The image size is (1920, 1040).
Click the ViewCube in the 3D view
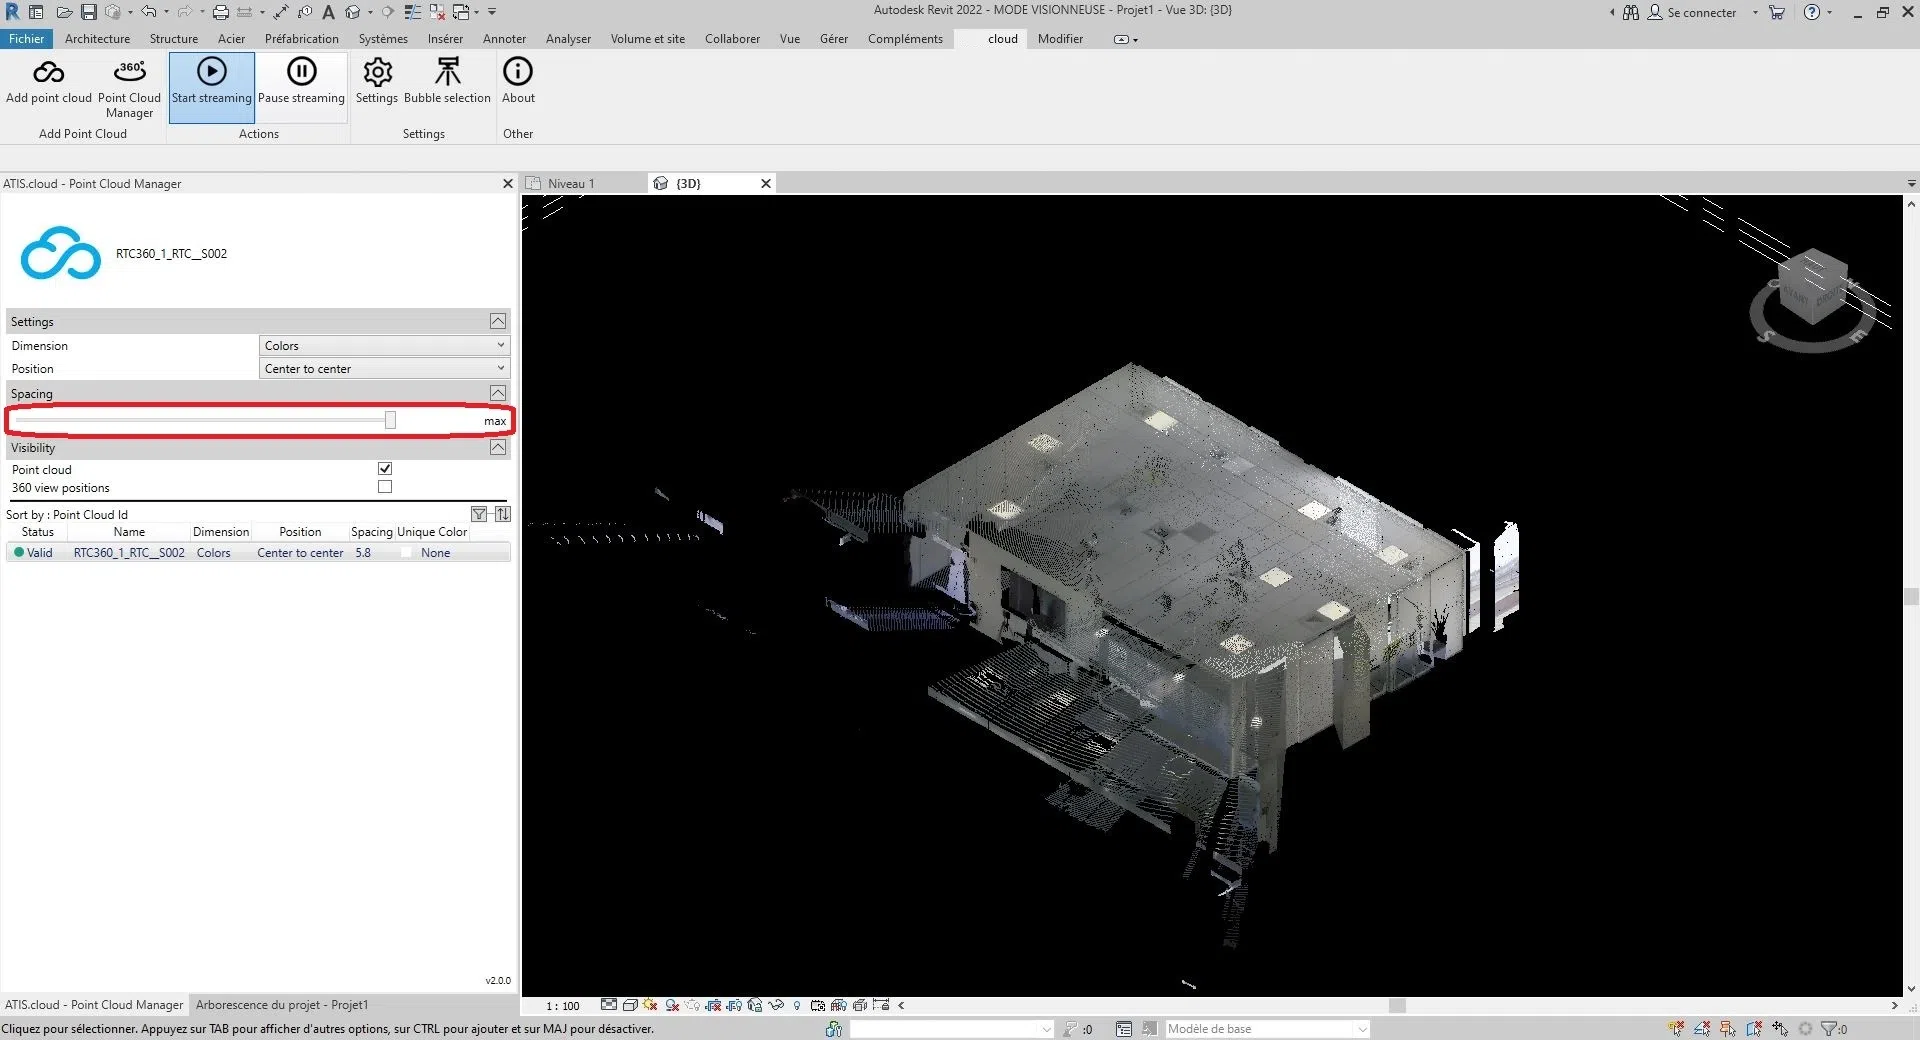(x=1813, y=287)
